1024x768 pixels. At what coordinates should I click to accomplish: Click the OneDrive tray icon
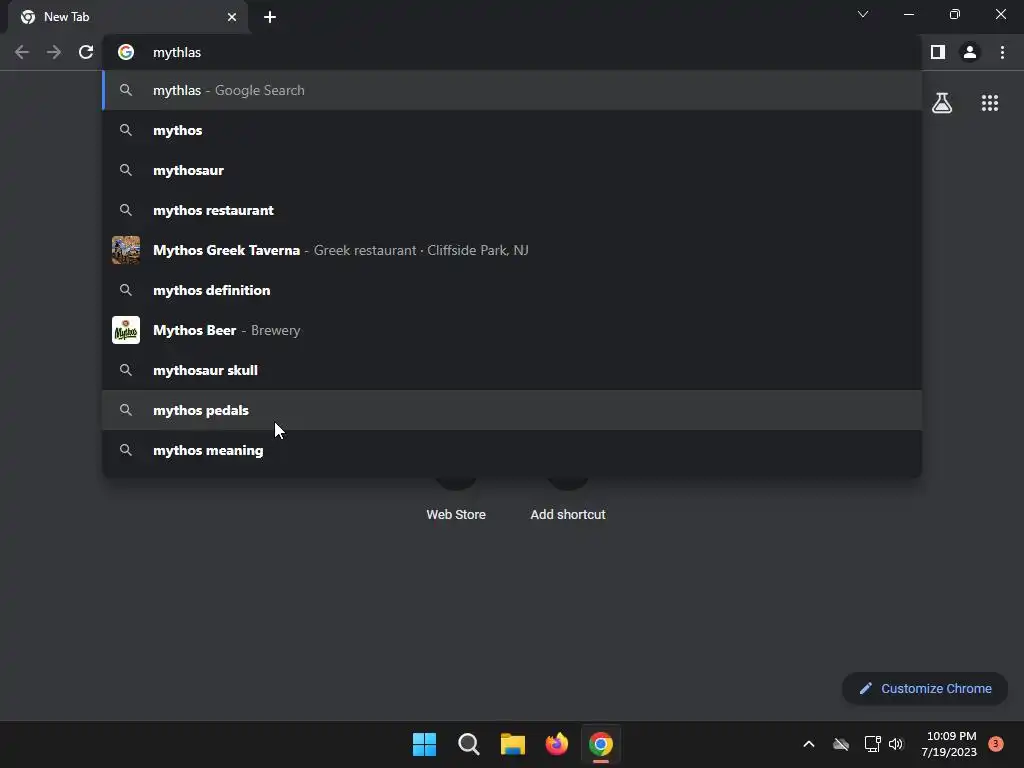(x=841, y=744)
